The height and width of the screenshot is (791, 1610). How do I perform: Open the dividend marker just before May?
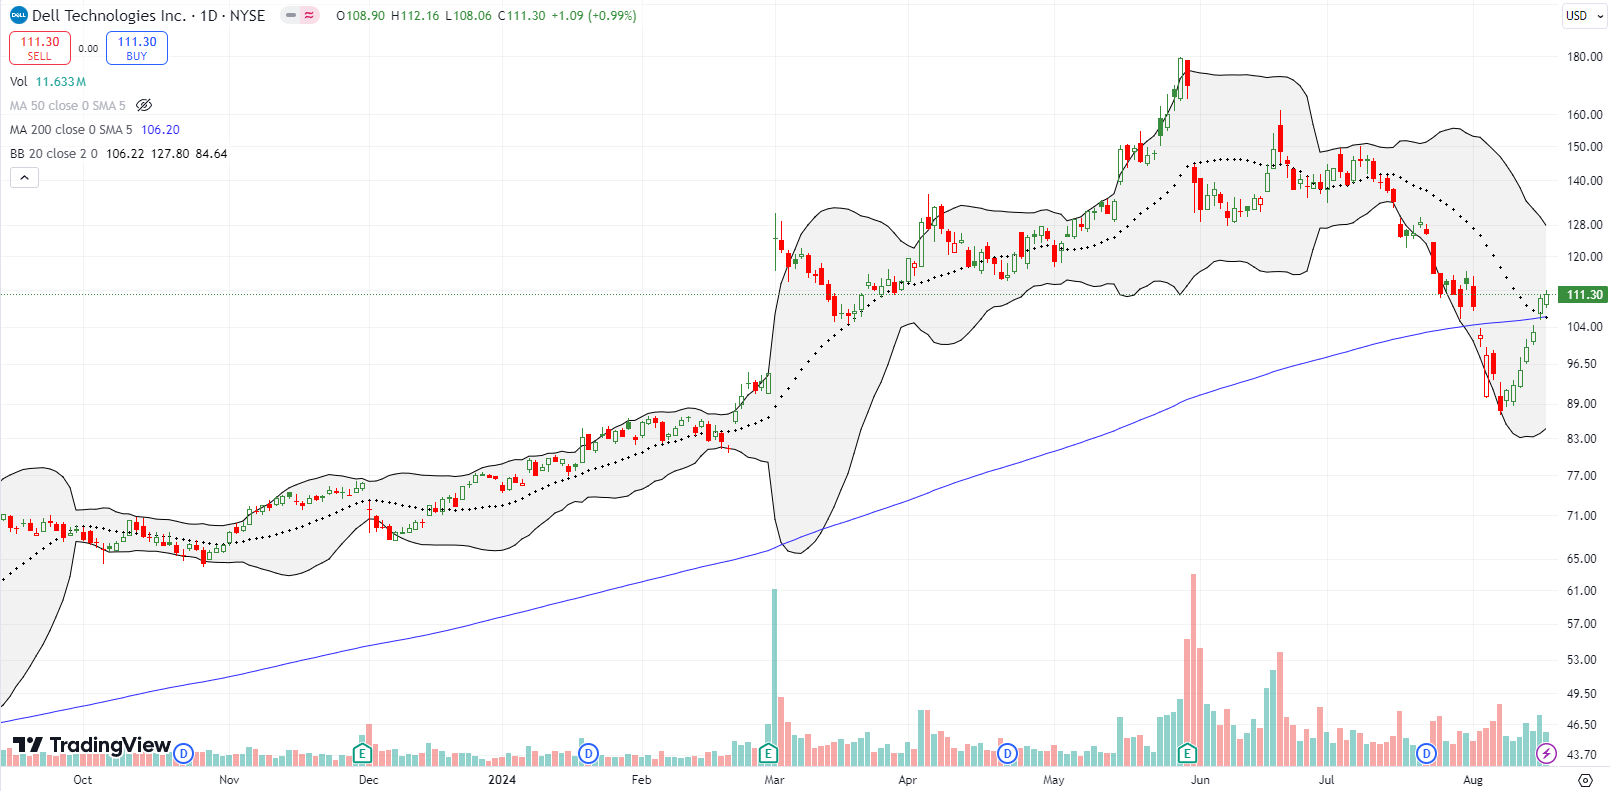click(1007, 753)
